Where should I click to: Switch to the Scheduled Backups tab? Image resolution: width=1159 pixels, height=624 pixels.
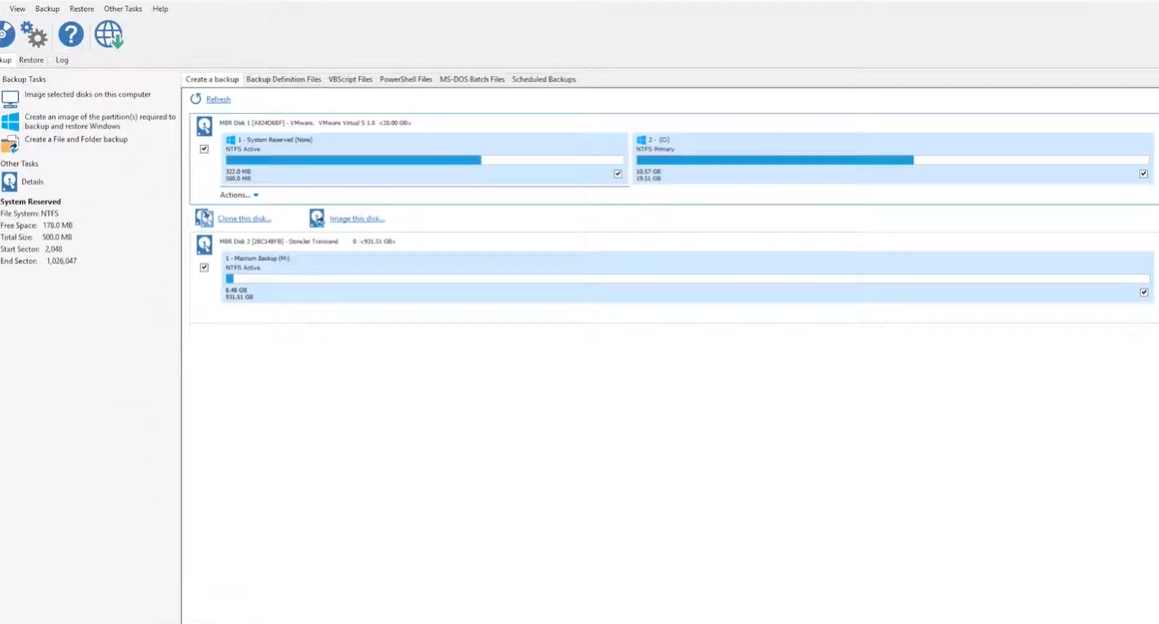(543, 79)
